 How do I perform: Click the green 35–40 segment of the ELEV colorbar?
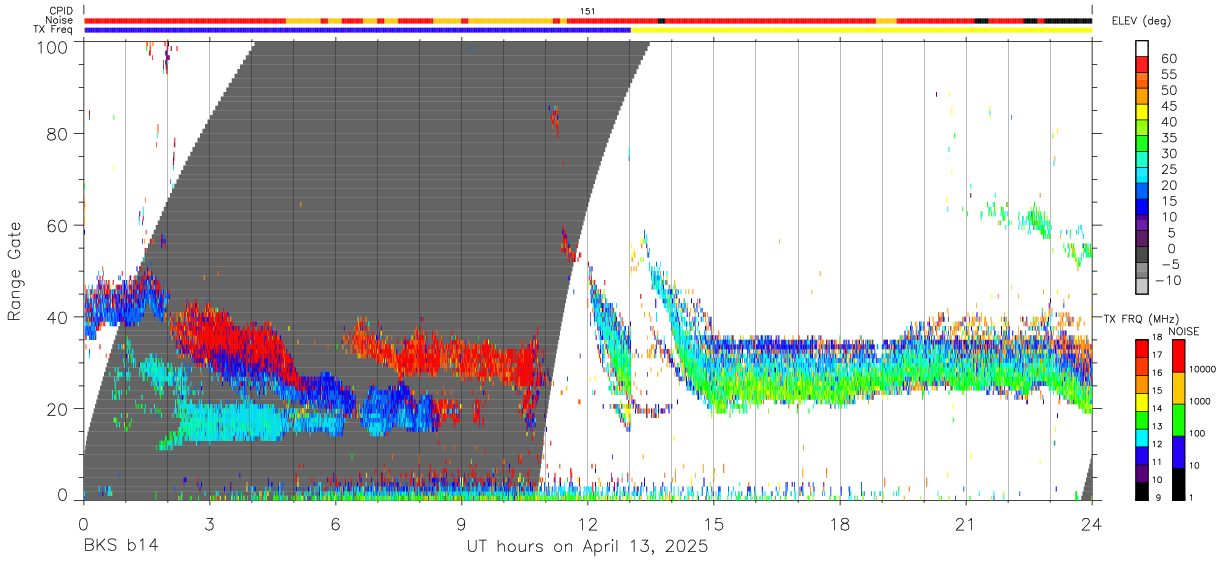coord(1142,129)
